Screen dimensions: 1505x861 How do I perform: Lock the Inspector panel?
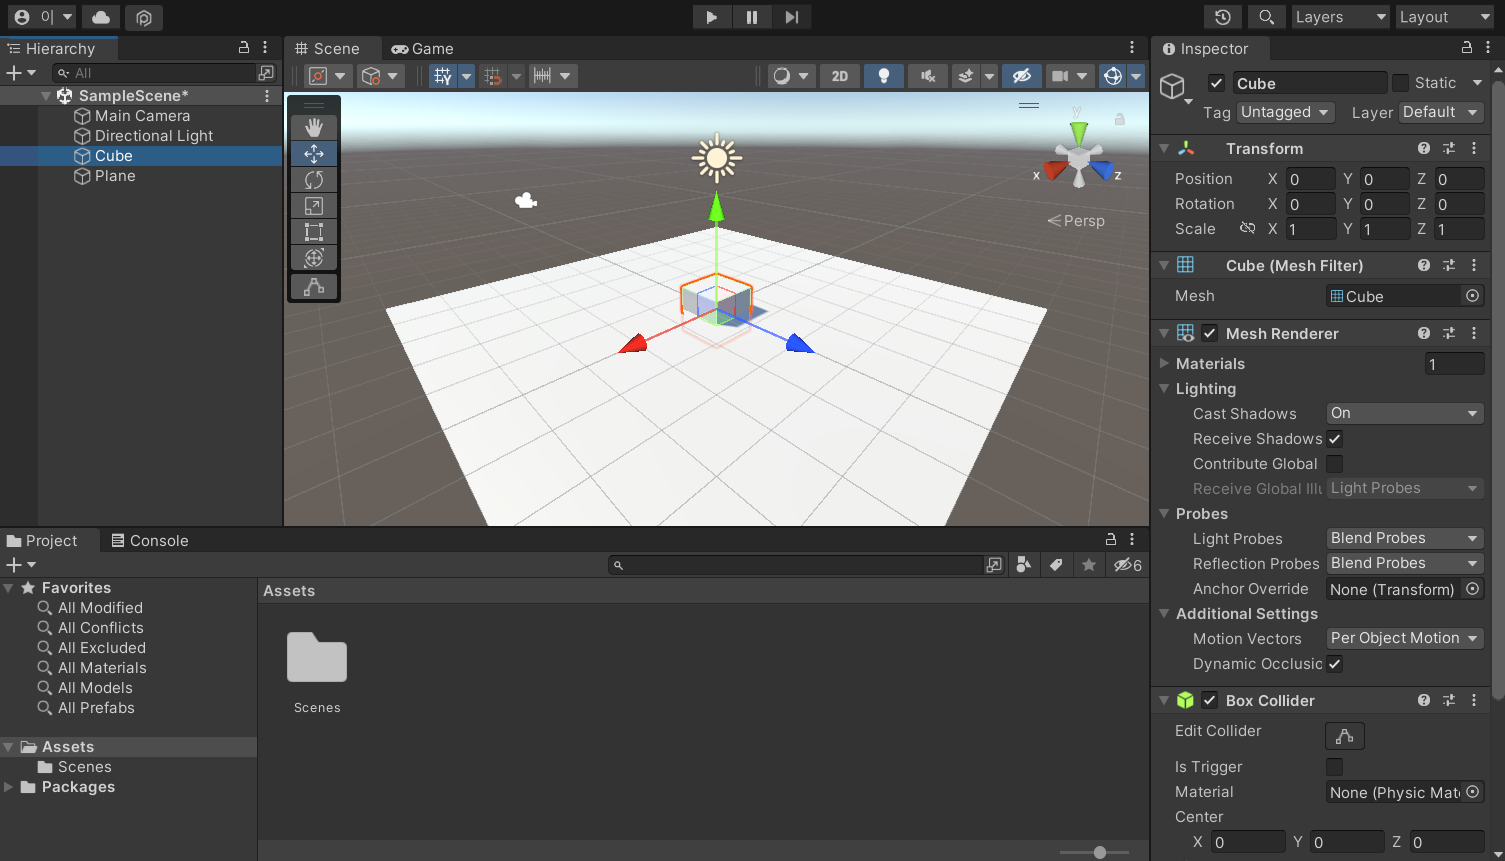[x=1467, y=47]
